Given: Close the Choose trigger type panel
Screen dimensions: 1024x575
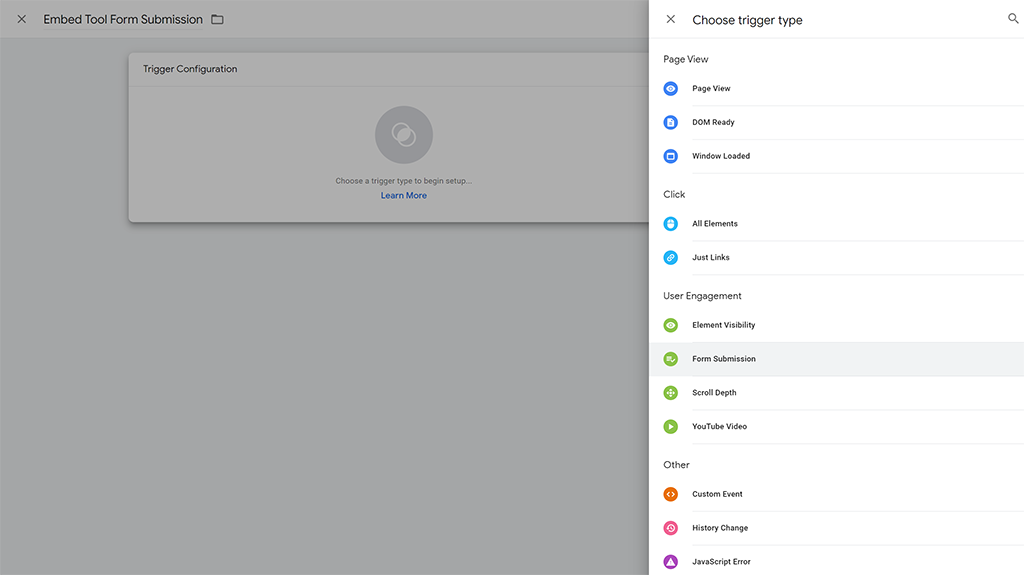Looking at the screenshot, I should [x=671, y=19].
